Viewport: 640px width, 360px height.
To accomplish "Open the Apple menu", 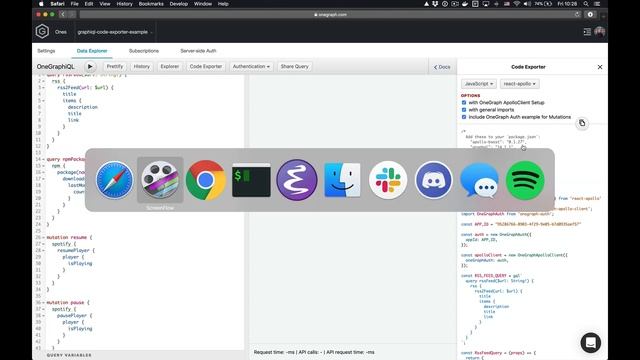I will click(x=41, y=4).
